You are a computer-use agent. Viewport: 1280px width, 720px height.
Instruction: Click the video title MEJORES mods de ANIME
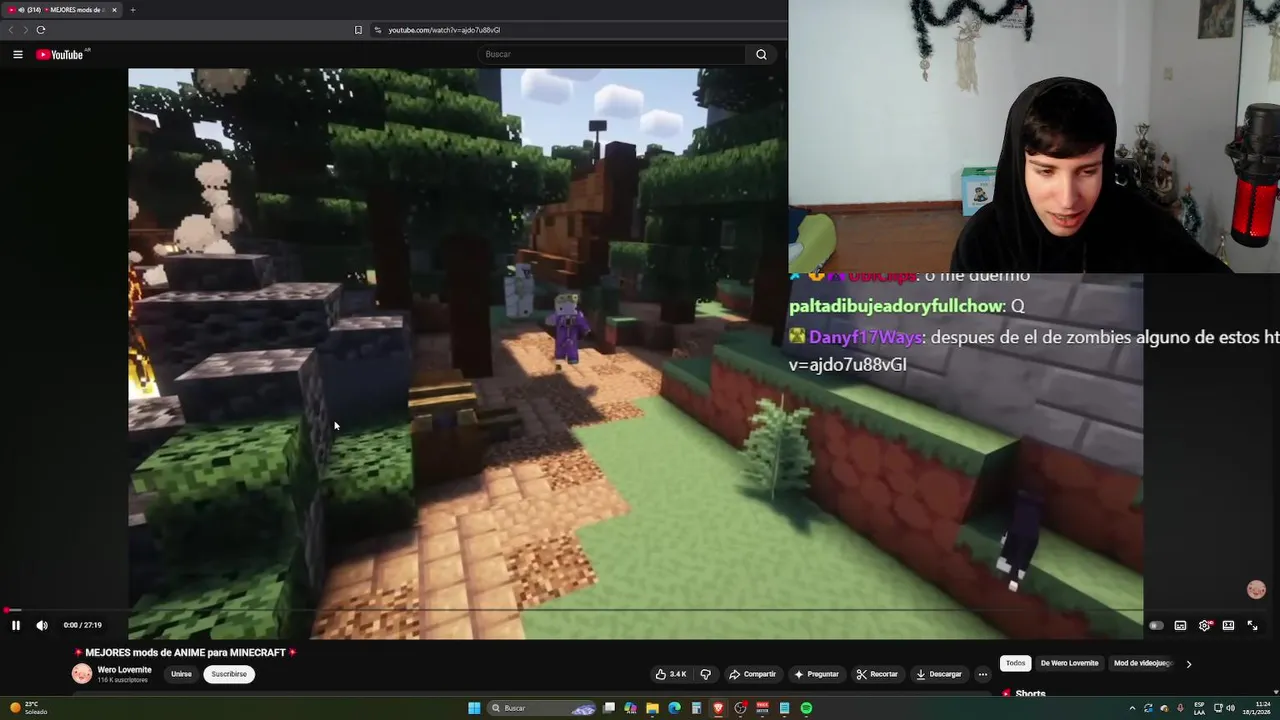[x=186, y=653]
